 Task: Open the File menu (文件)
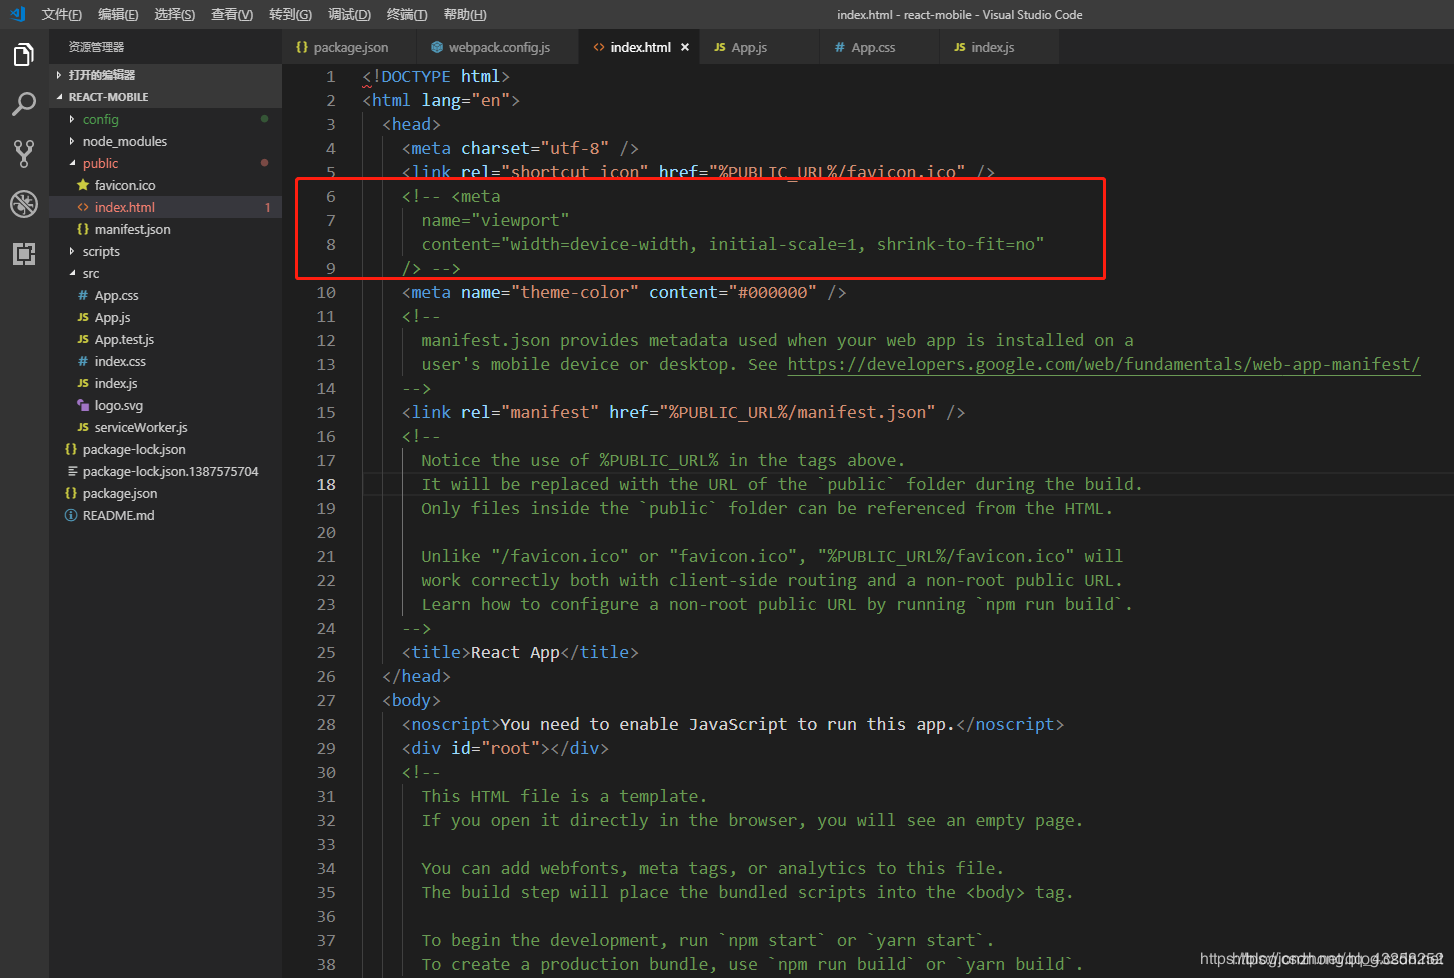(62, 14)
